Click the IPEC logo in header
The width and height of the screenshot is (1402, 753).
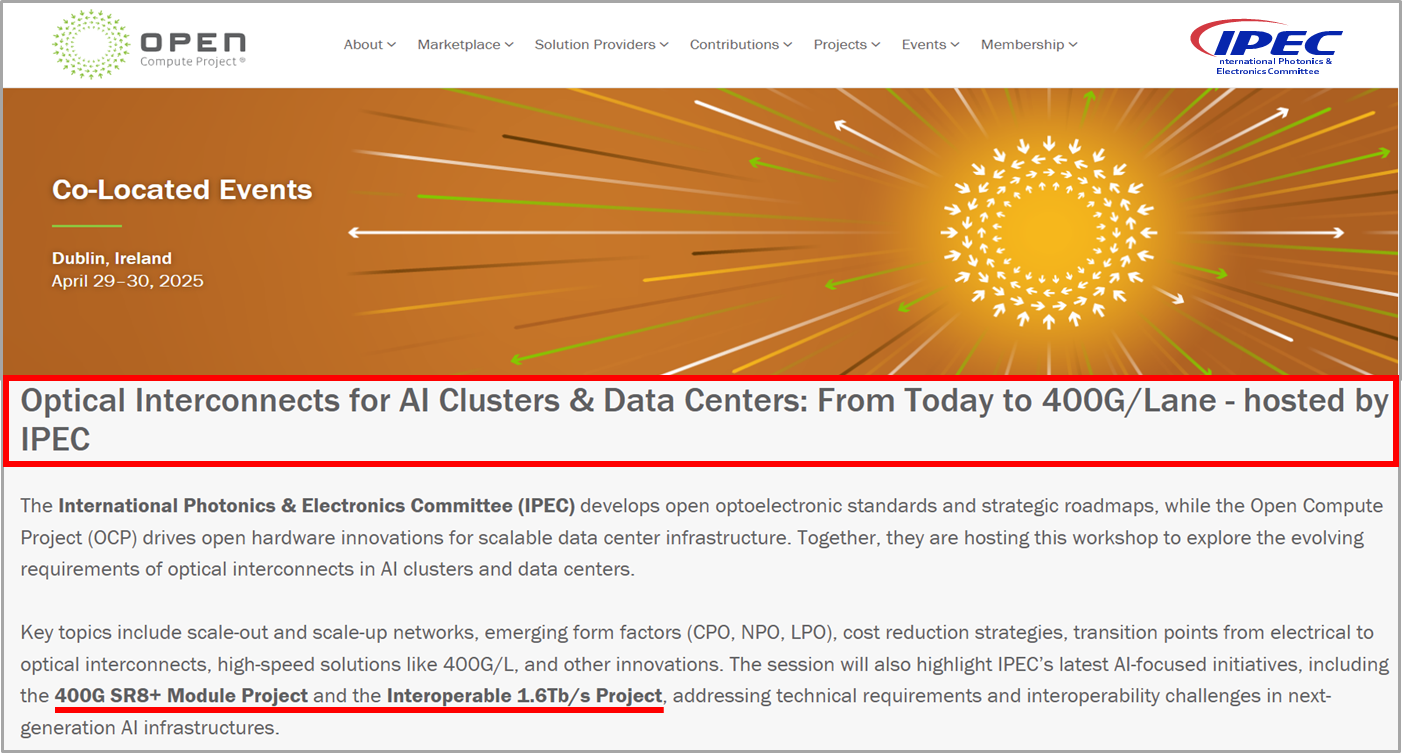1266,47
